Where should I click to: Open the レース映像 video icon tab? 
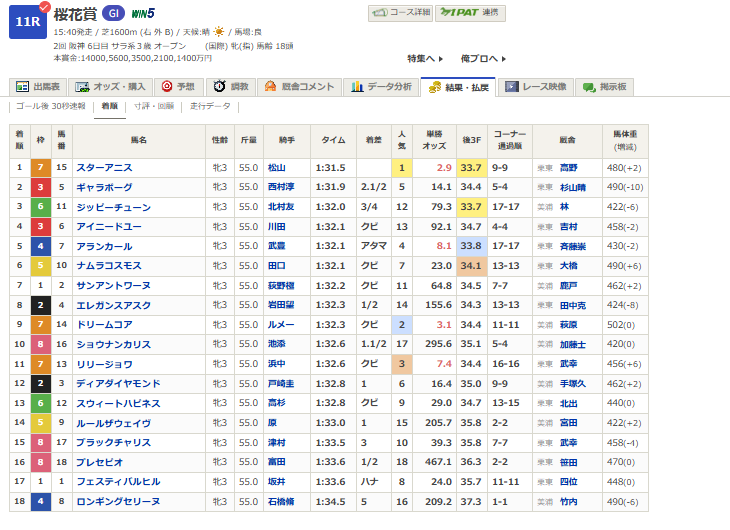535,87
